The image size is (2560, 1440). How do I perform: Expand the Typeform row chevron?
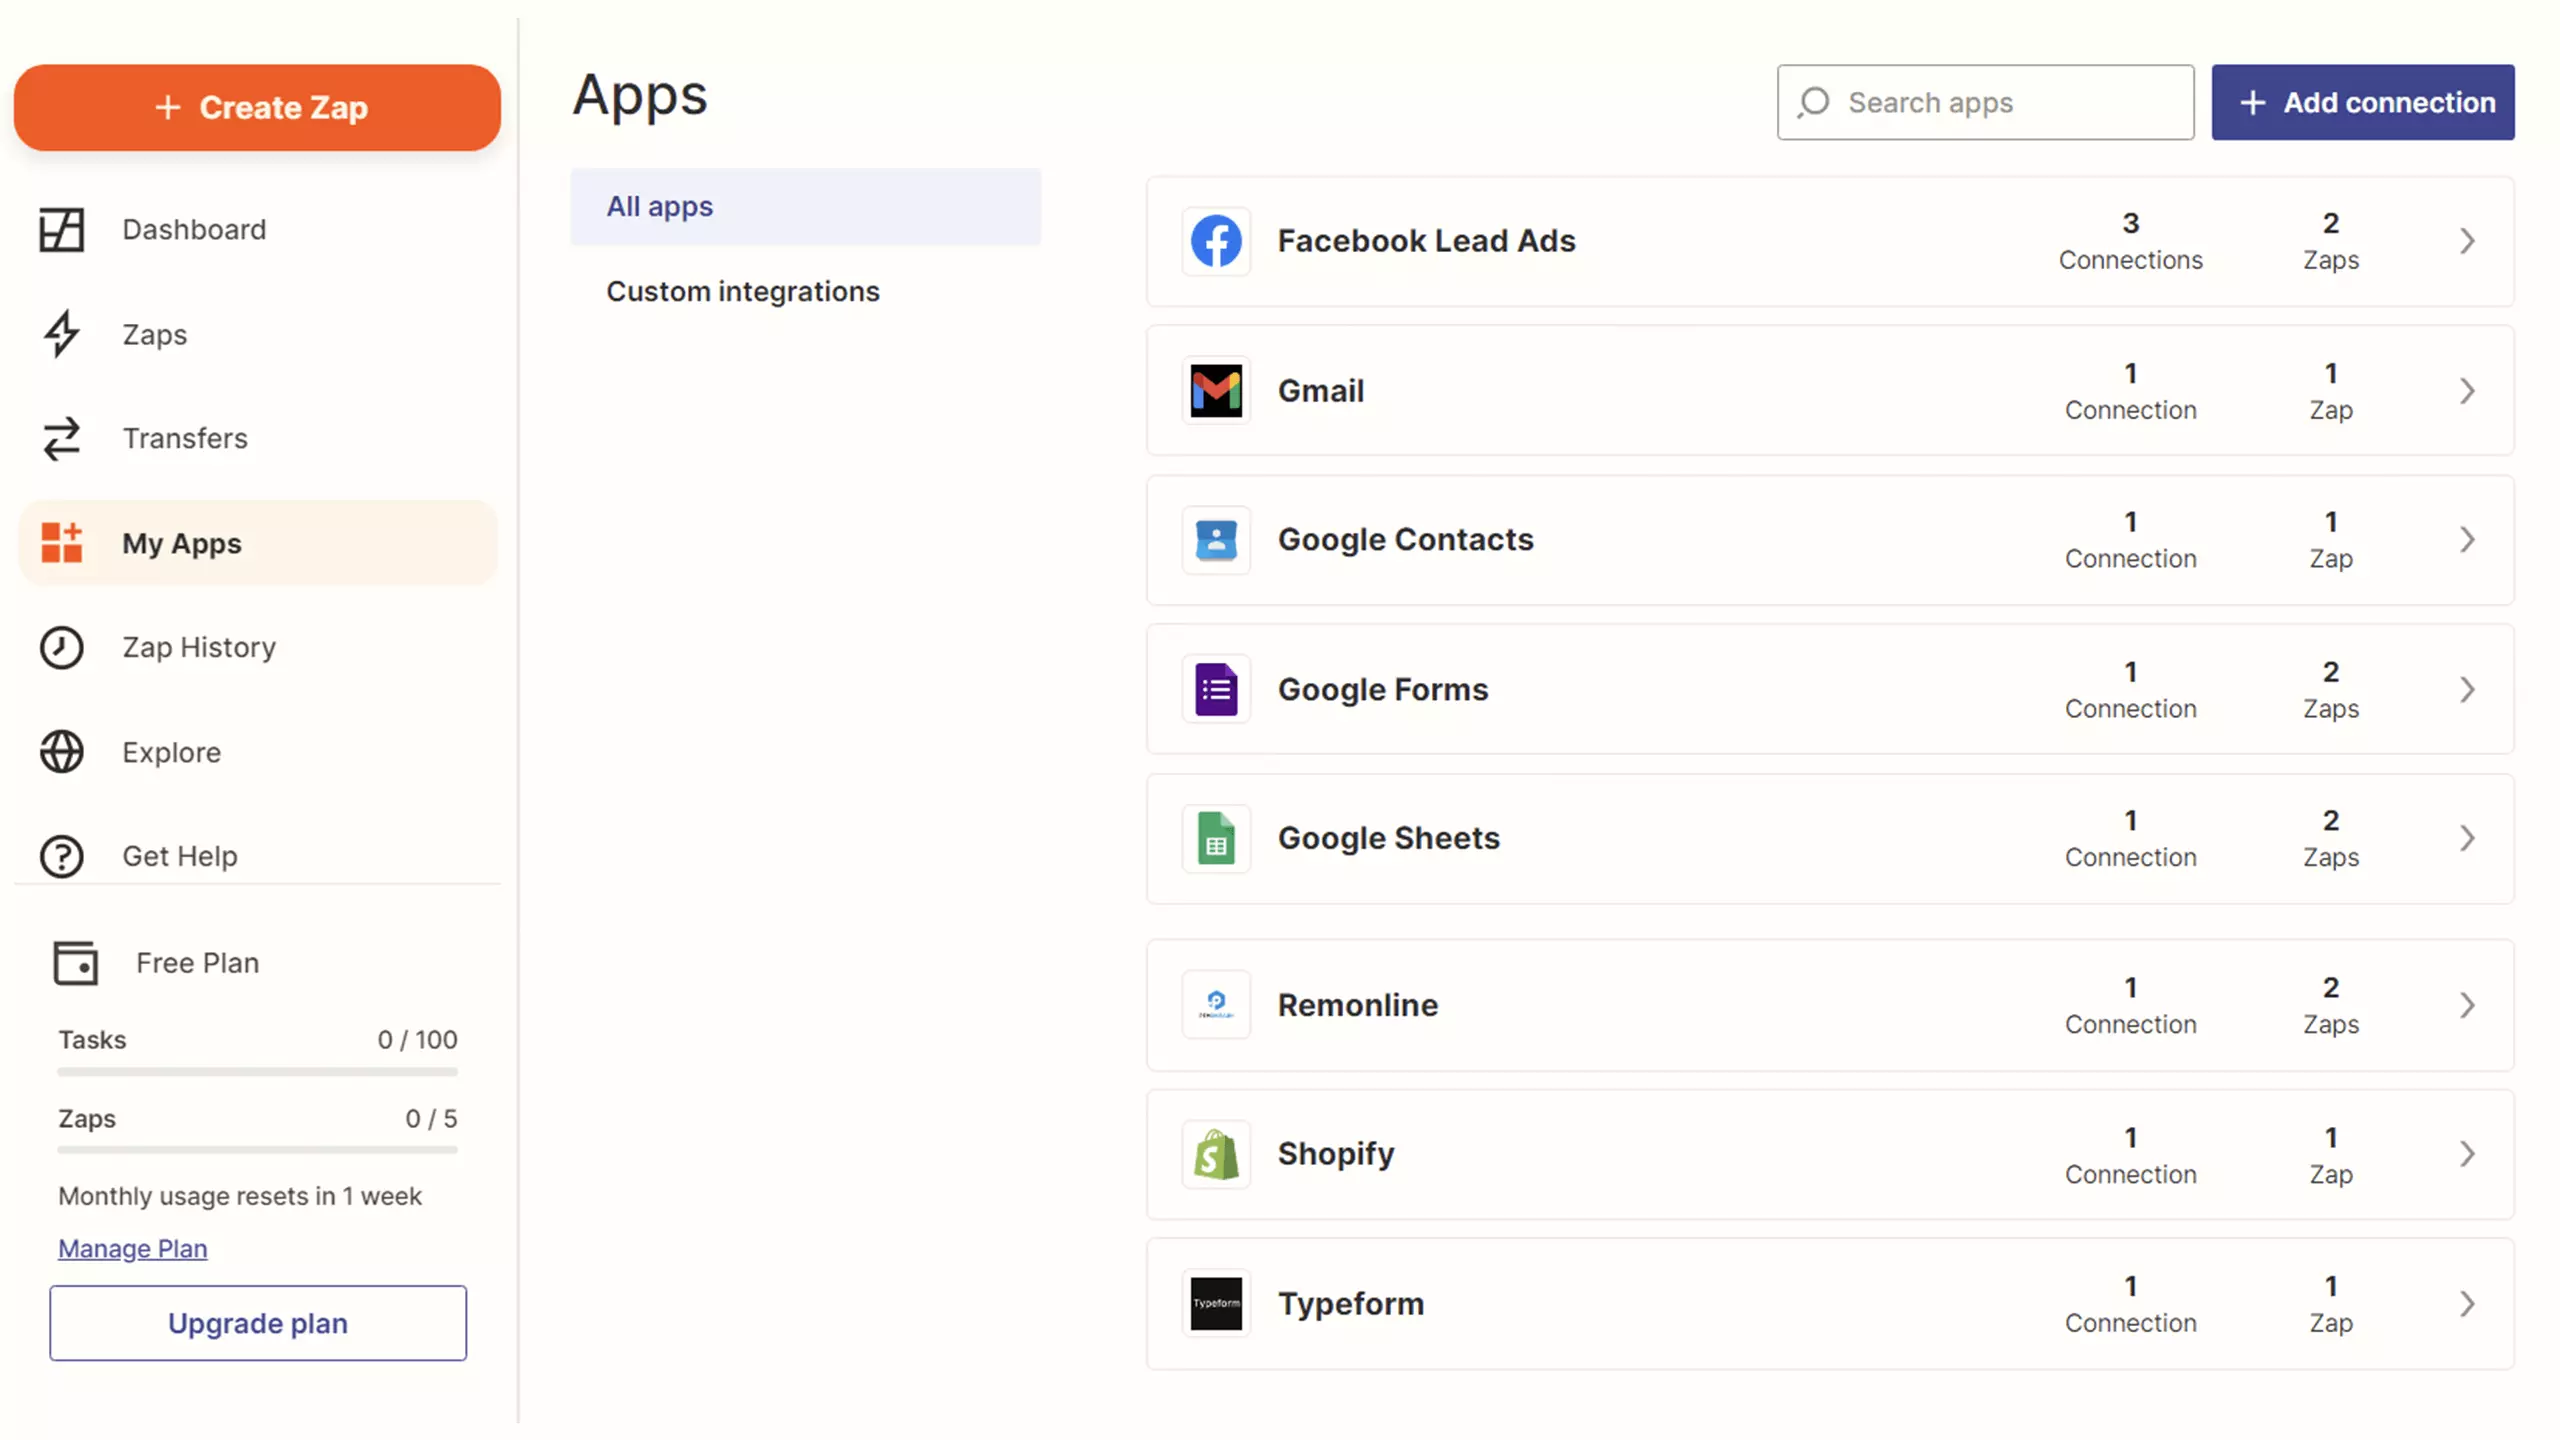point(2467,1304)
